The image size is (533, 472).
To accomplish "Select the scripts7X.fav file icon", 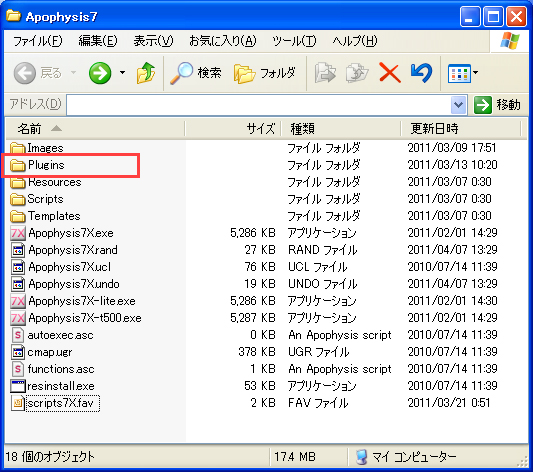I will click(18, 403).
